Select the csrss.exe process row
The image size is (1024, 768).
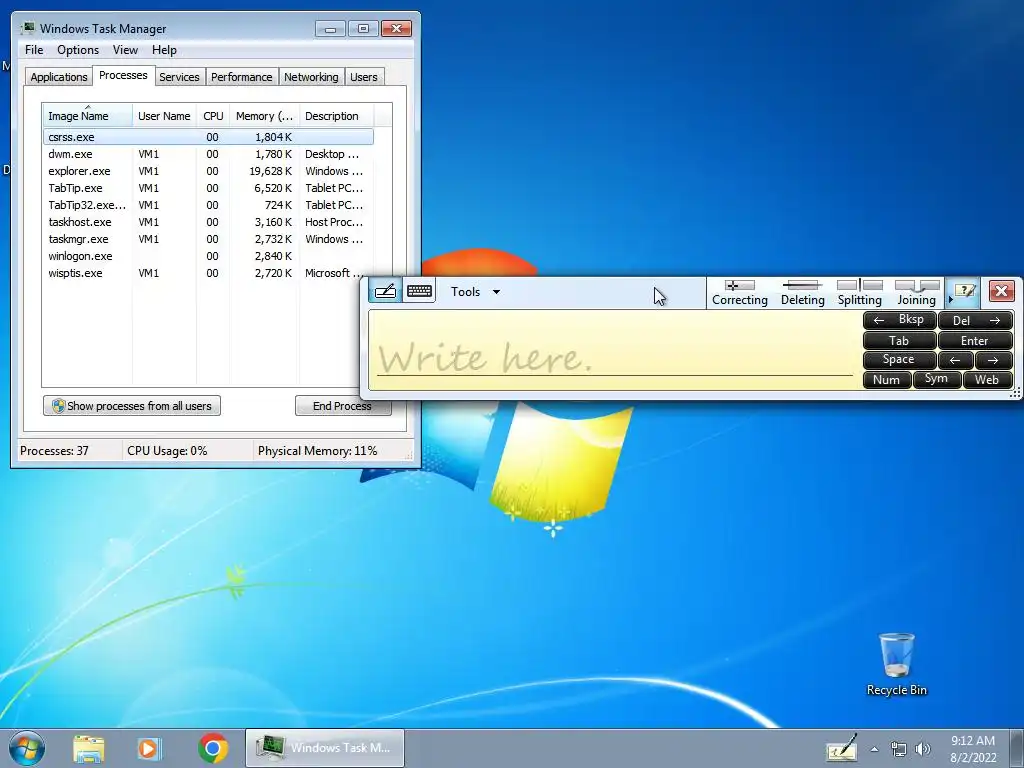coord(208,137)
